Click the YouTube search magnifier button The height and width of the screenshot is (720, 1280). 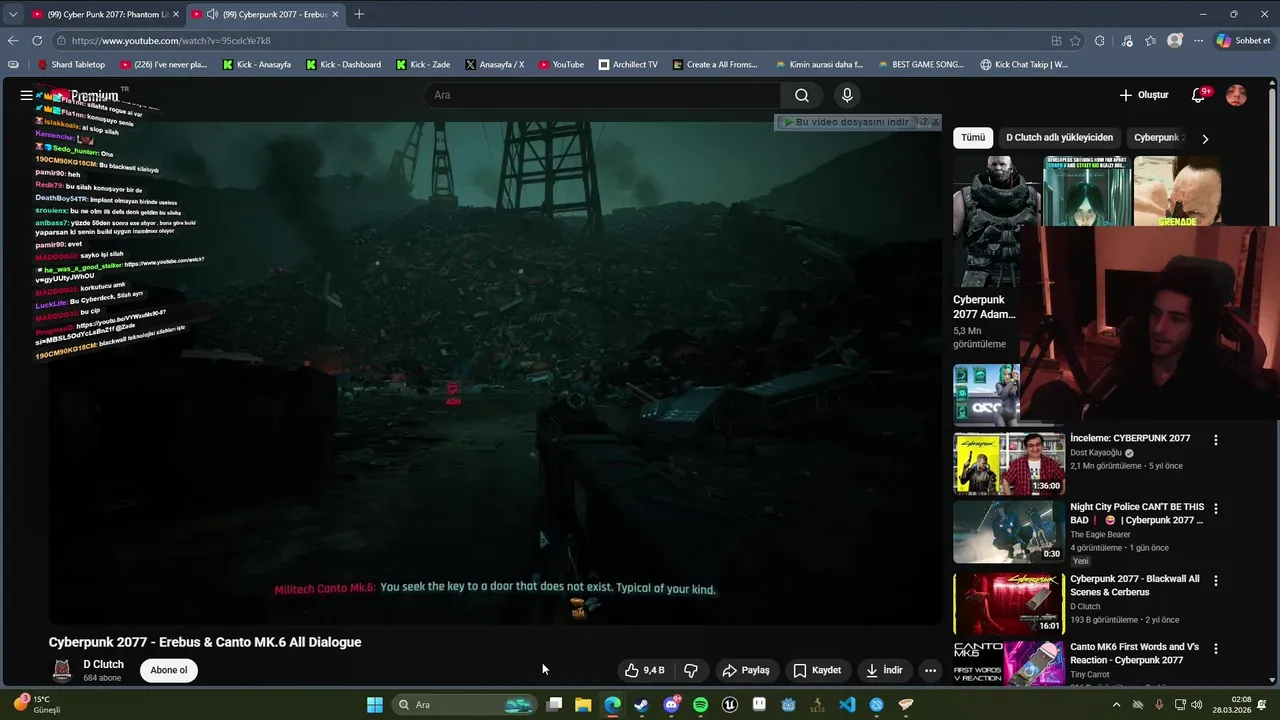click(802, 95)
